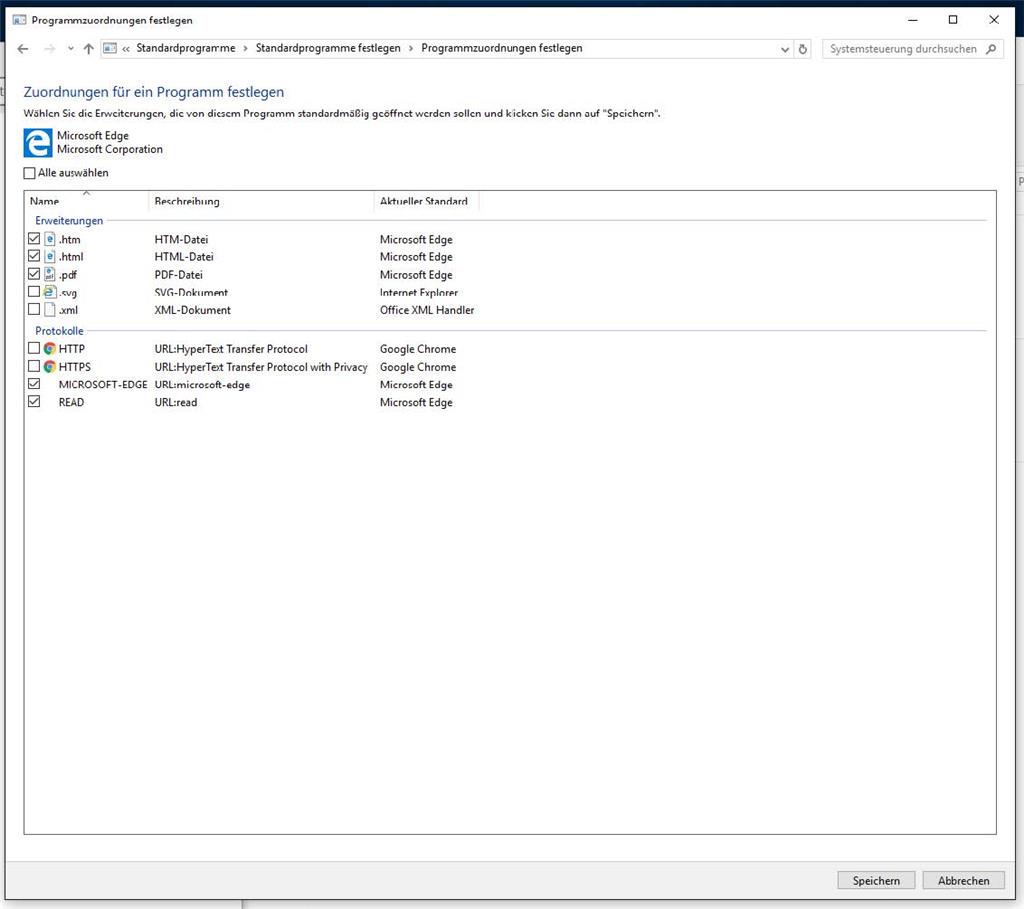The image size is (1024, 909).
Task: Expand the double-chevron at breadcrumb start
Action: click(x=126, y=49)
